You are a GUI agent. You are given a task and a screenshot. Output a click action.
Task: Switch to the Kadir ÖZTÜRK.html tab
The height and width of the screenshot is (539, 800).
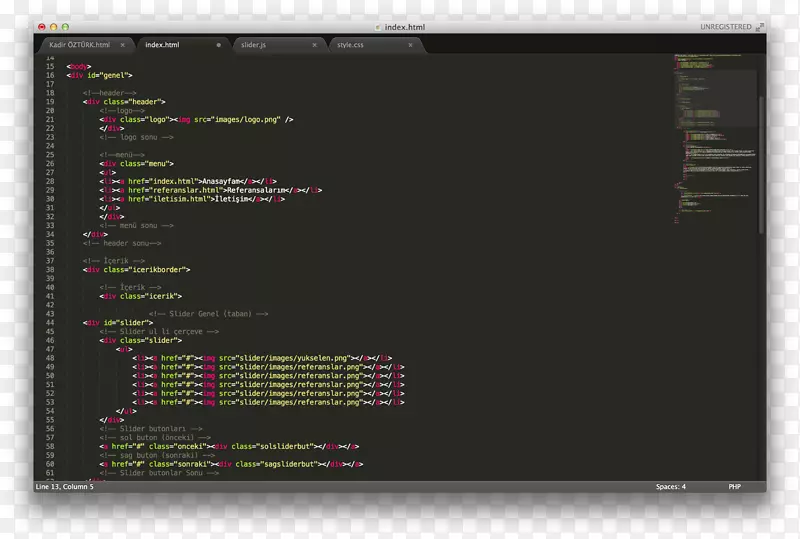pos(79,45)
